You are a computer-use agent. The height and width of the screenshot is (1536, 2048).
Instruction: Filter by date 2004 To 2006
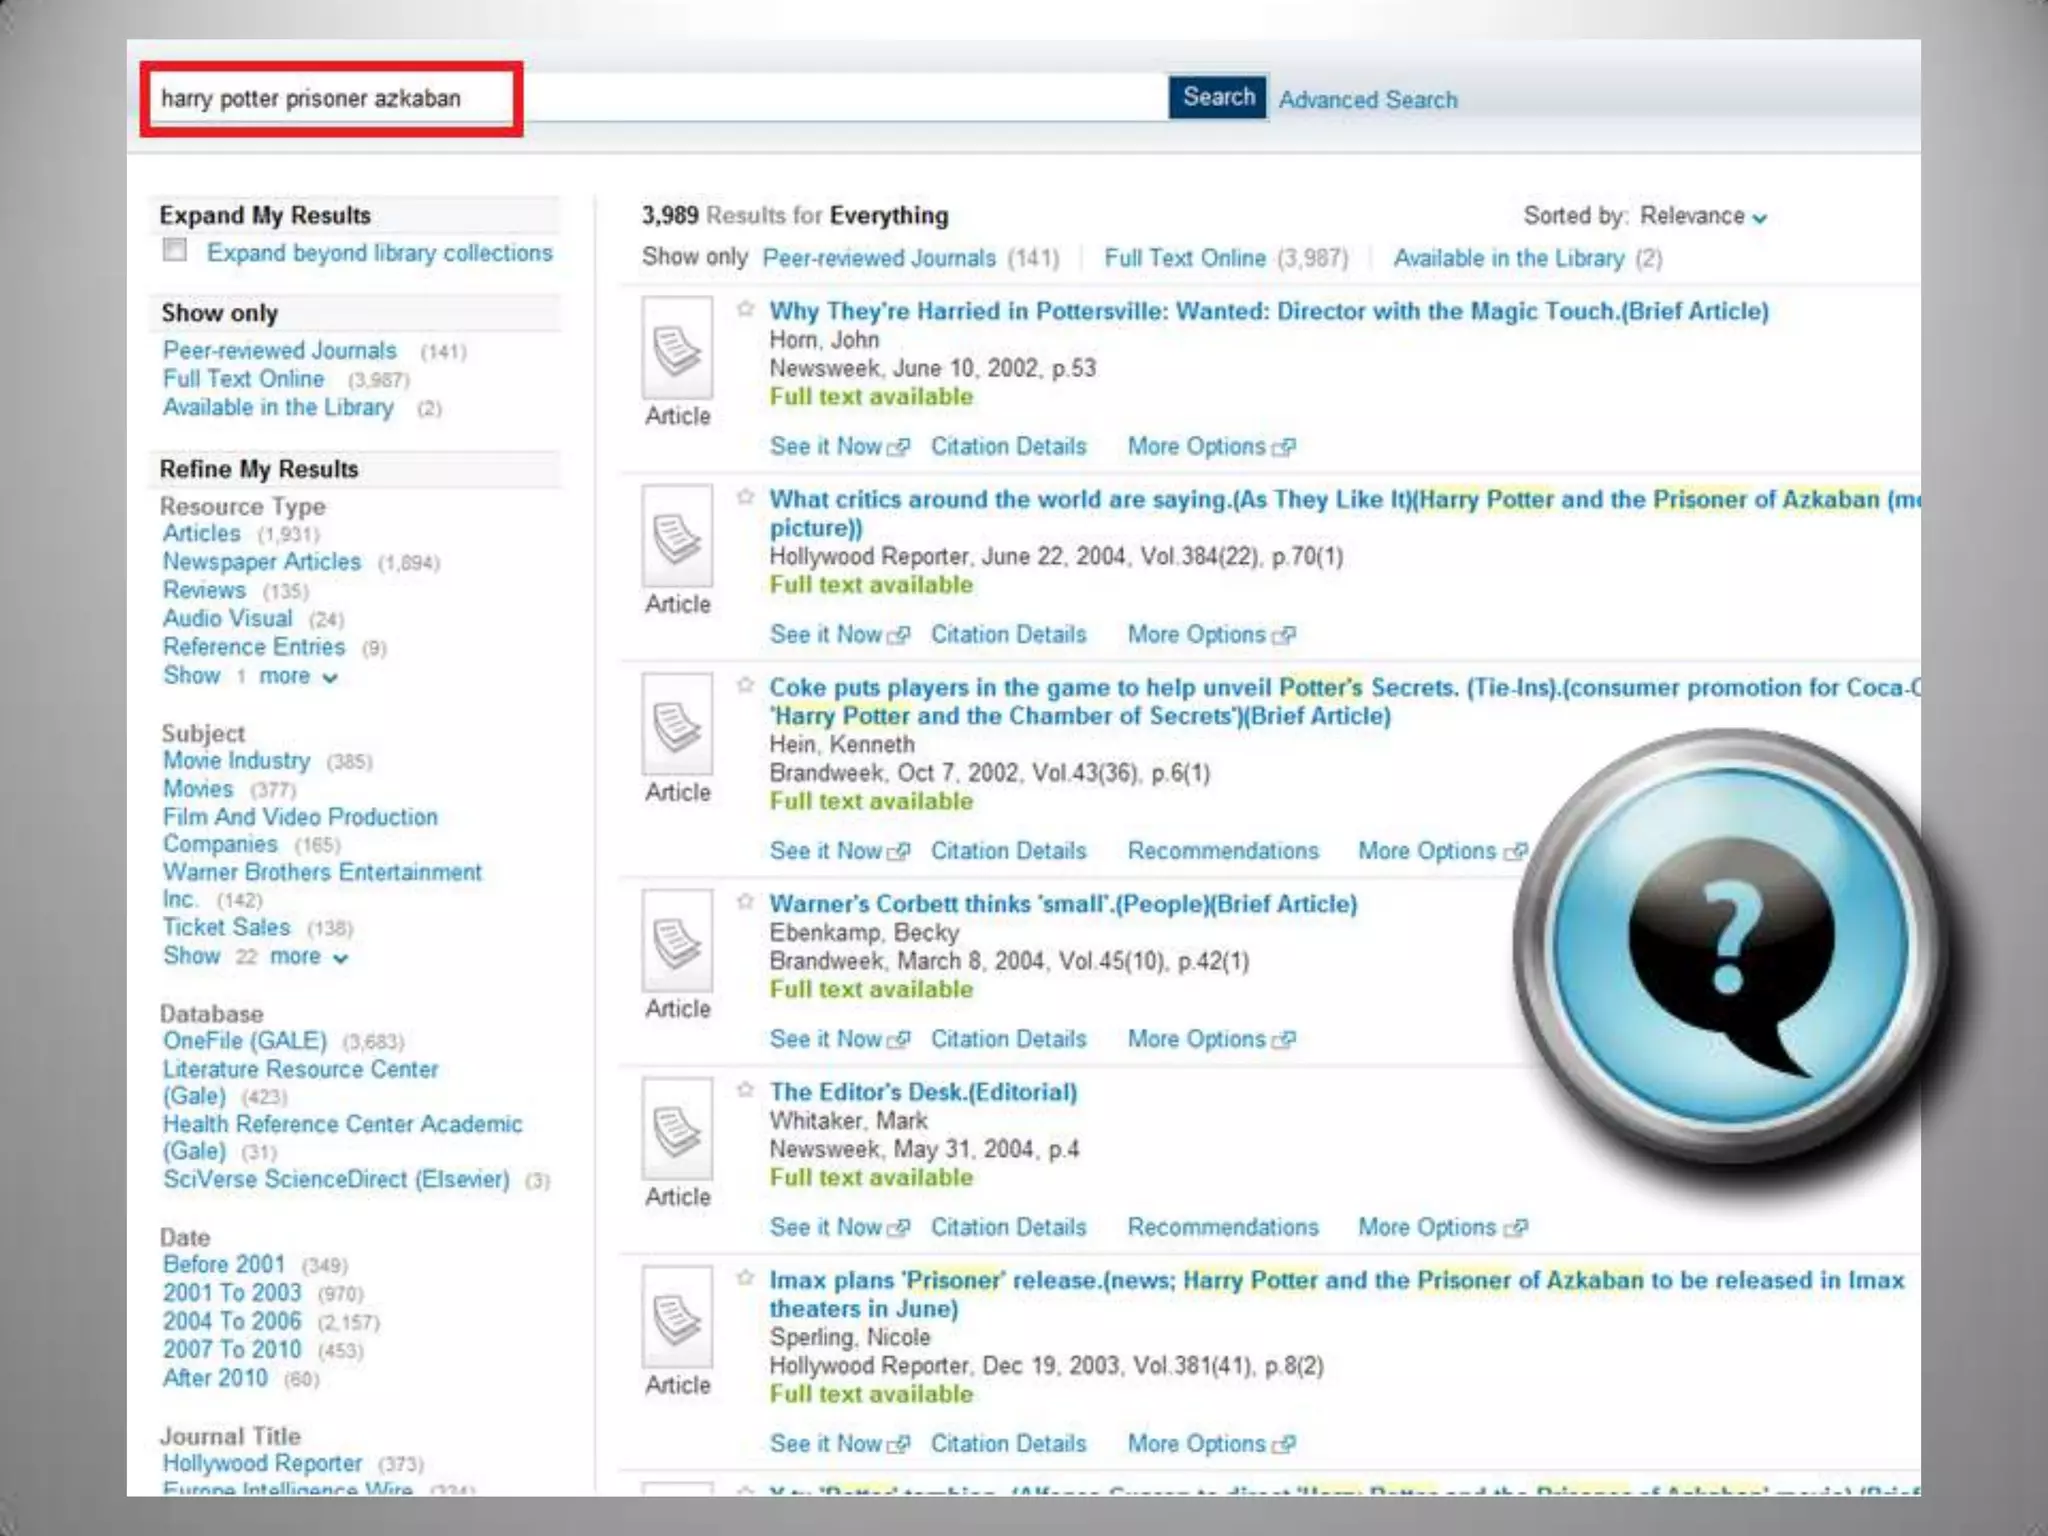232,1321
